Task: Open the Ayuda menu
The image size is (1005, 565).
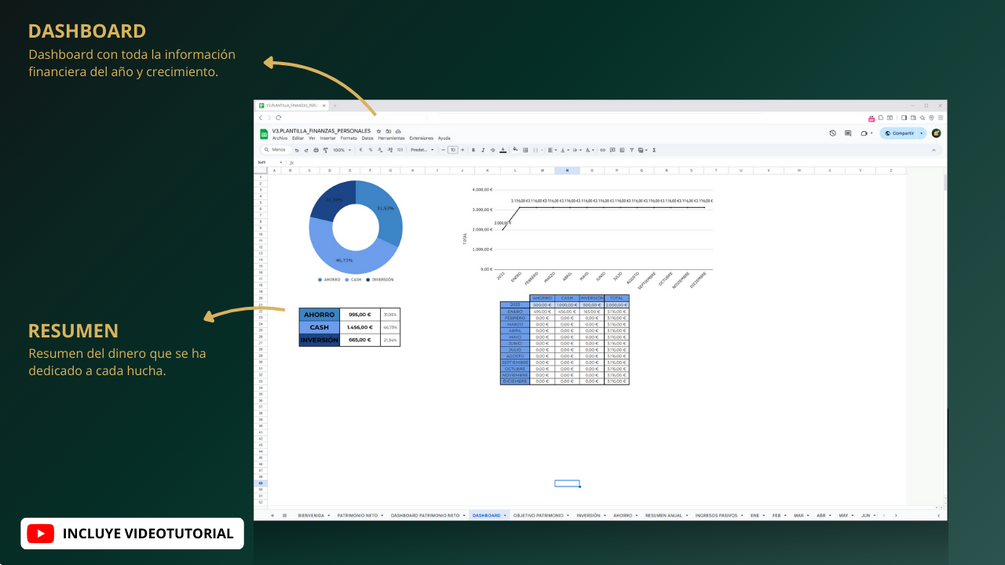Action: click(x=444, y=138)
